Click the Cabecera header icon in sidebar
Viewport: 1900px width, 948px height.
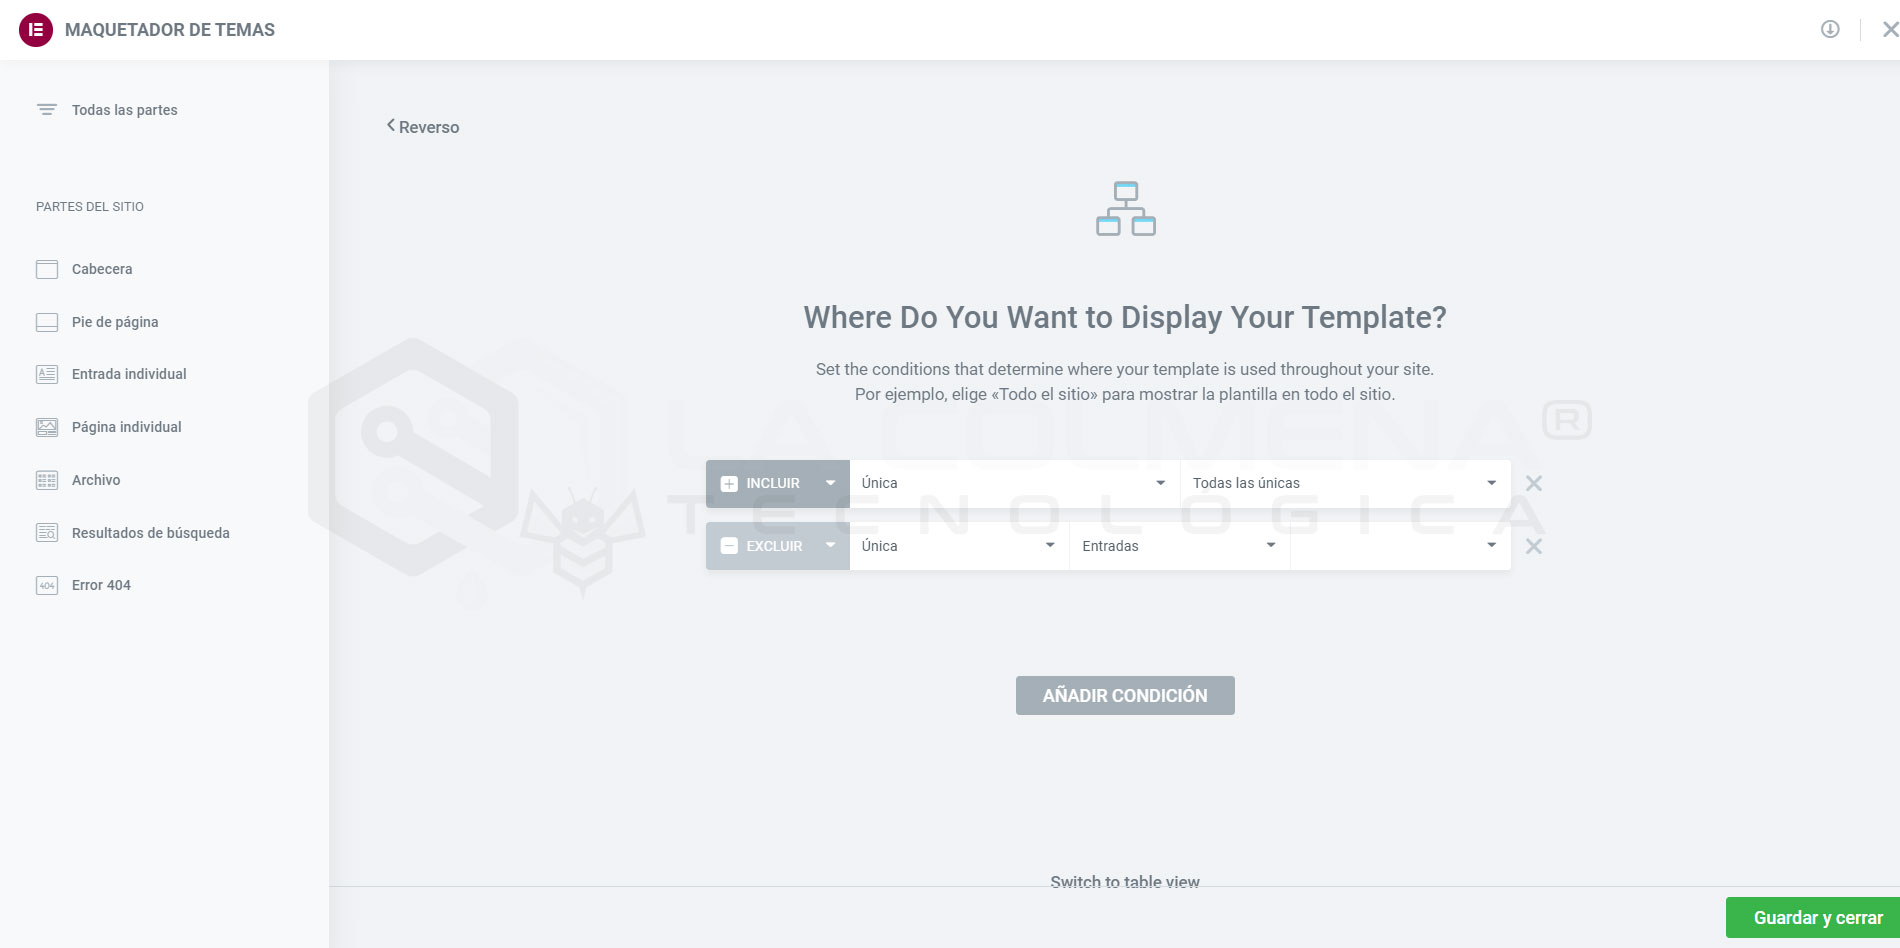tap(47, 269)
